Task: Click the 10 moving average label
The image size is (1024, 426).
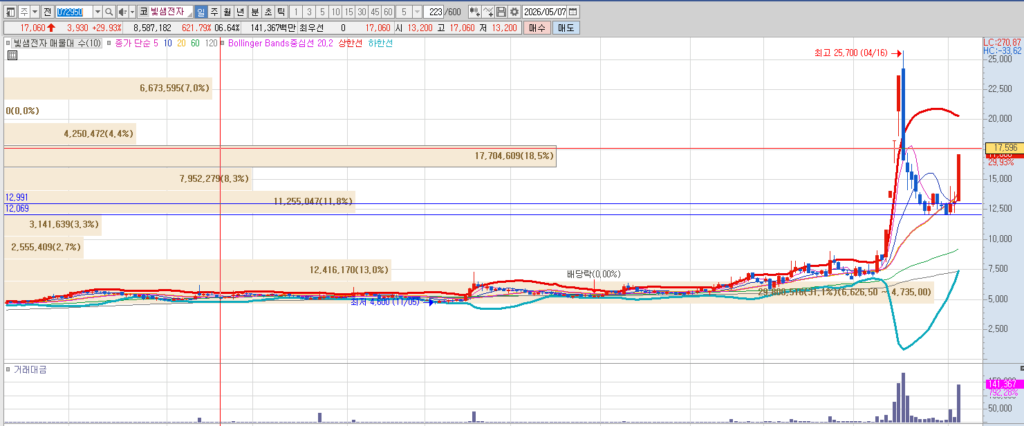Action: pyautogui.click(x=168, y=43)
